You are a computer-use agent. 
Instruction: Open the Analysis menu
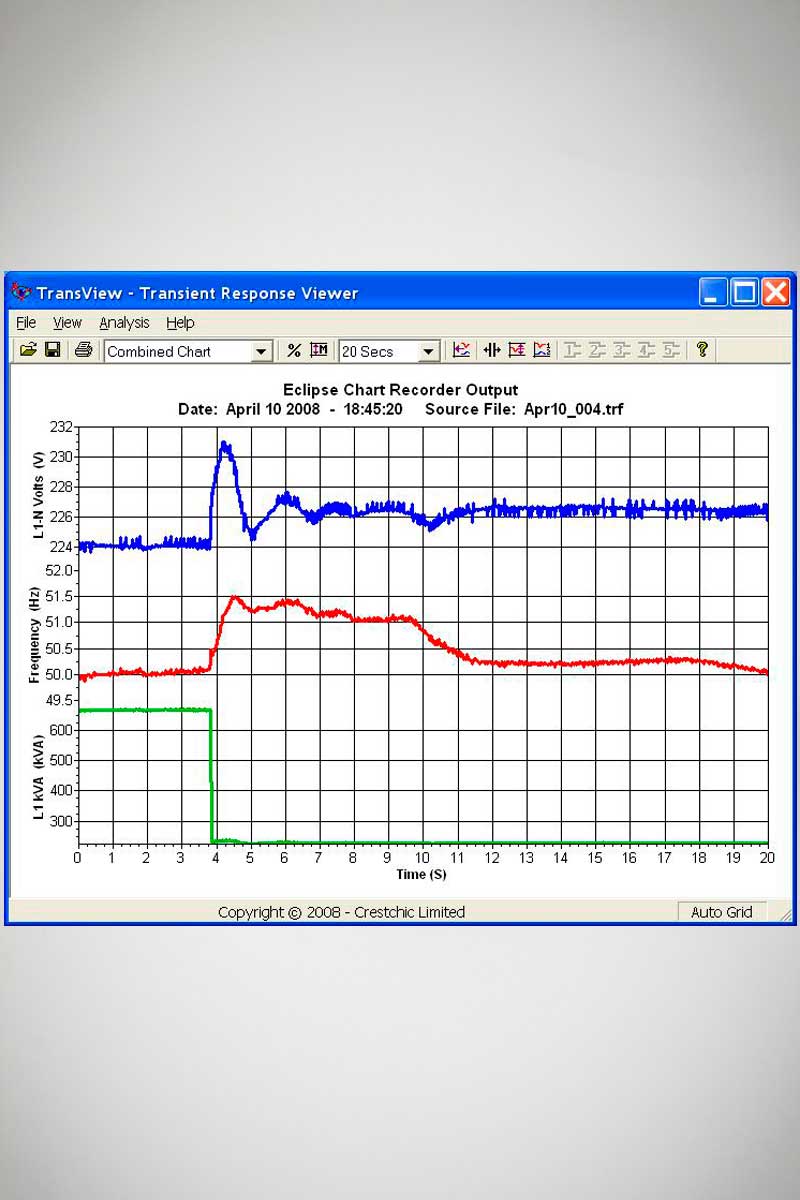pyautogui.click(x=124, y=322)
